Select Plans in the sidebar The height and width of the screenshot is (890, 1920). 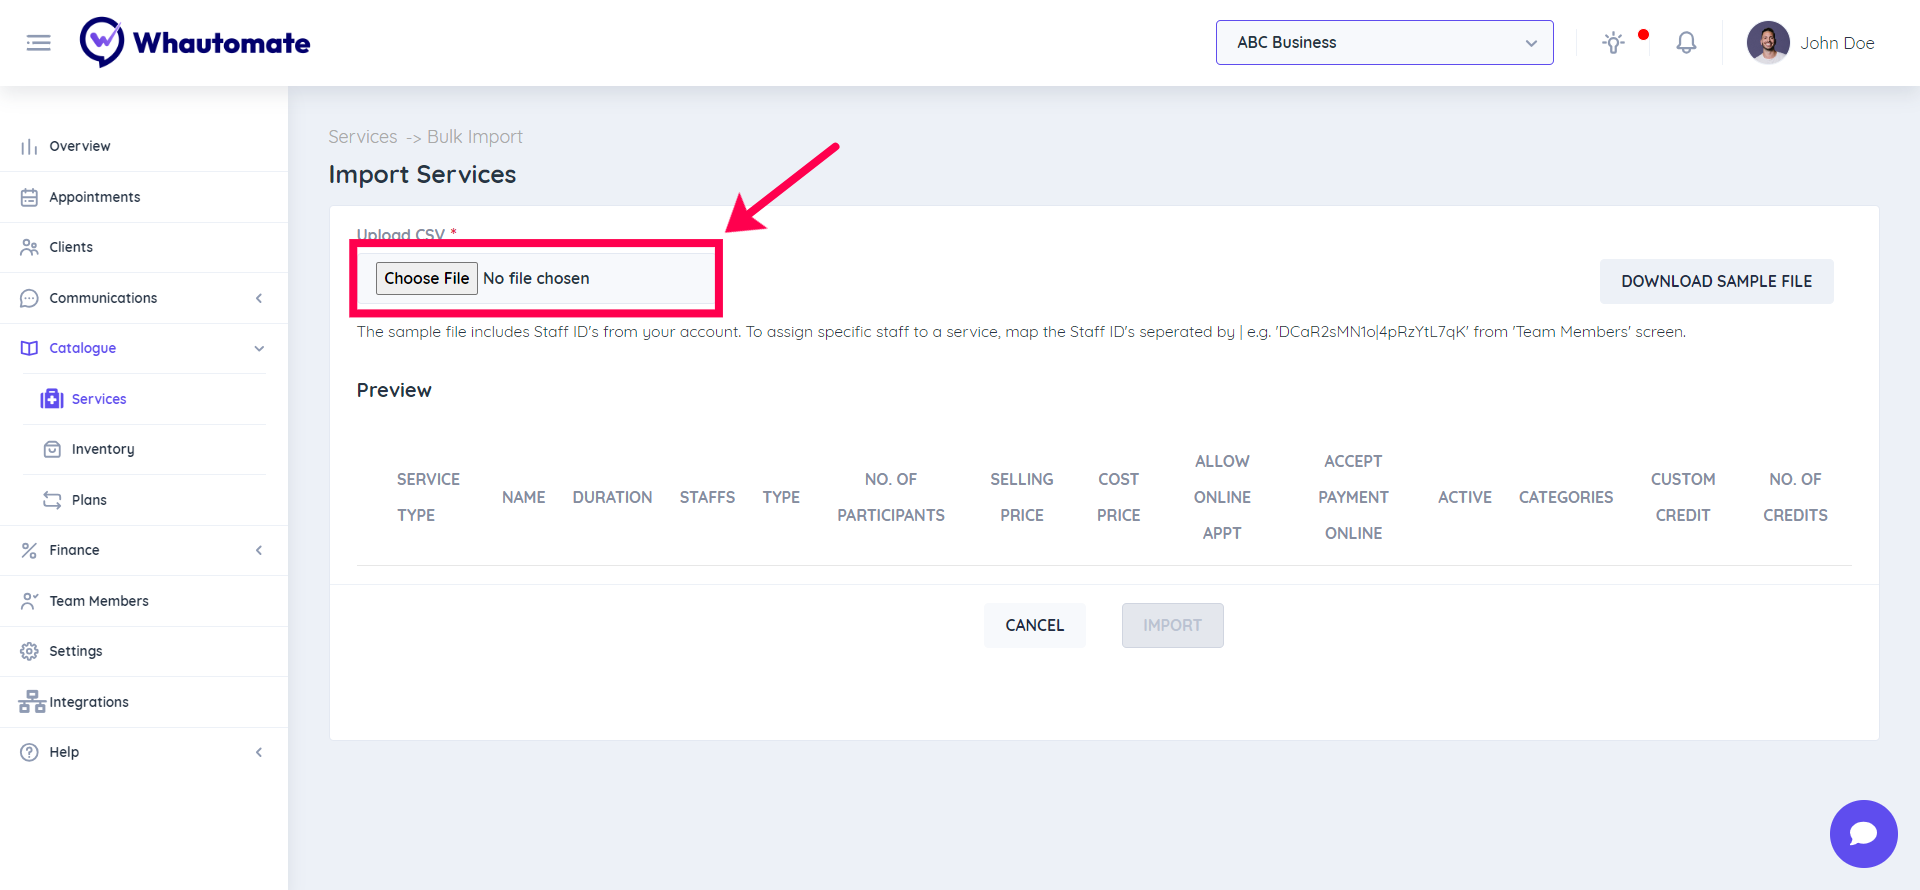[x=89, y=500]
